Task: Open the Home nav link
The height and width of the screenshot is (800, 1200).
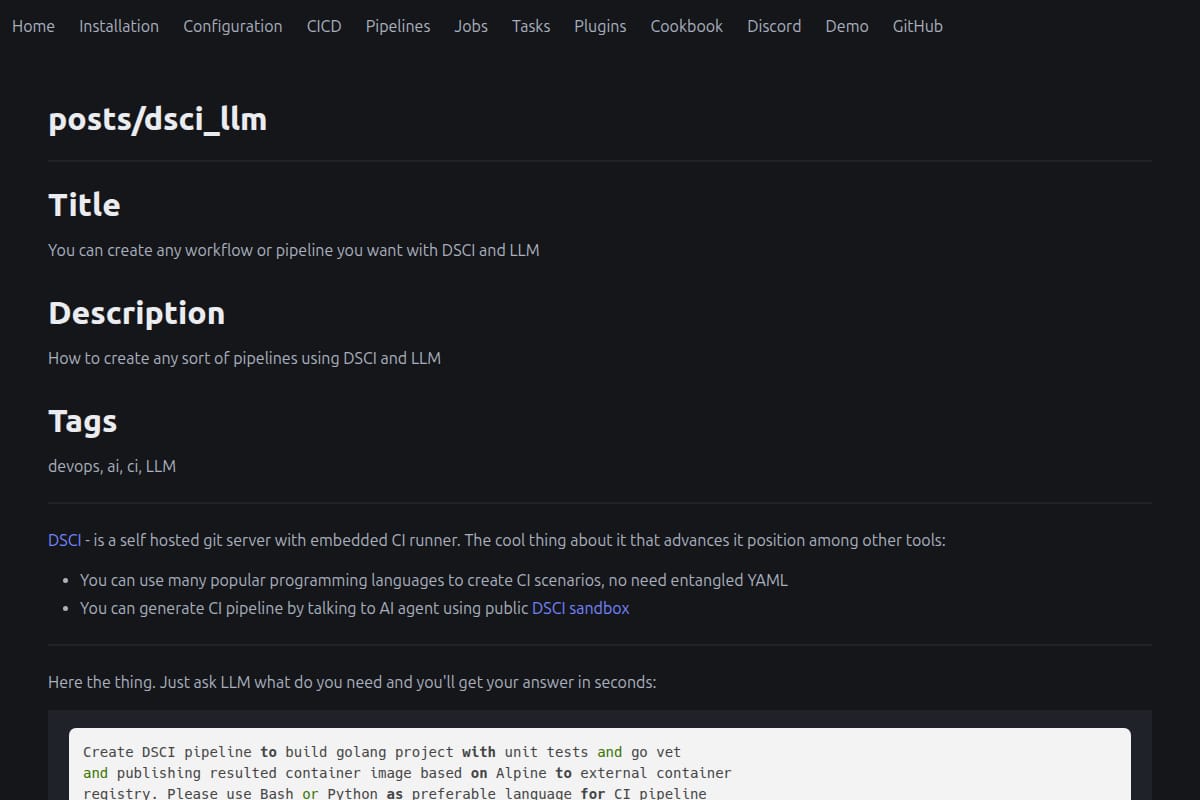Action: pyautogui.click(x=33, y=26)
